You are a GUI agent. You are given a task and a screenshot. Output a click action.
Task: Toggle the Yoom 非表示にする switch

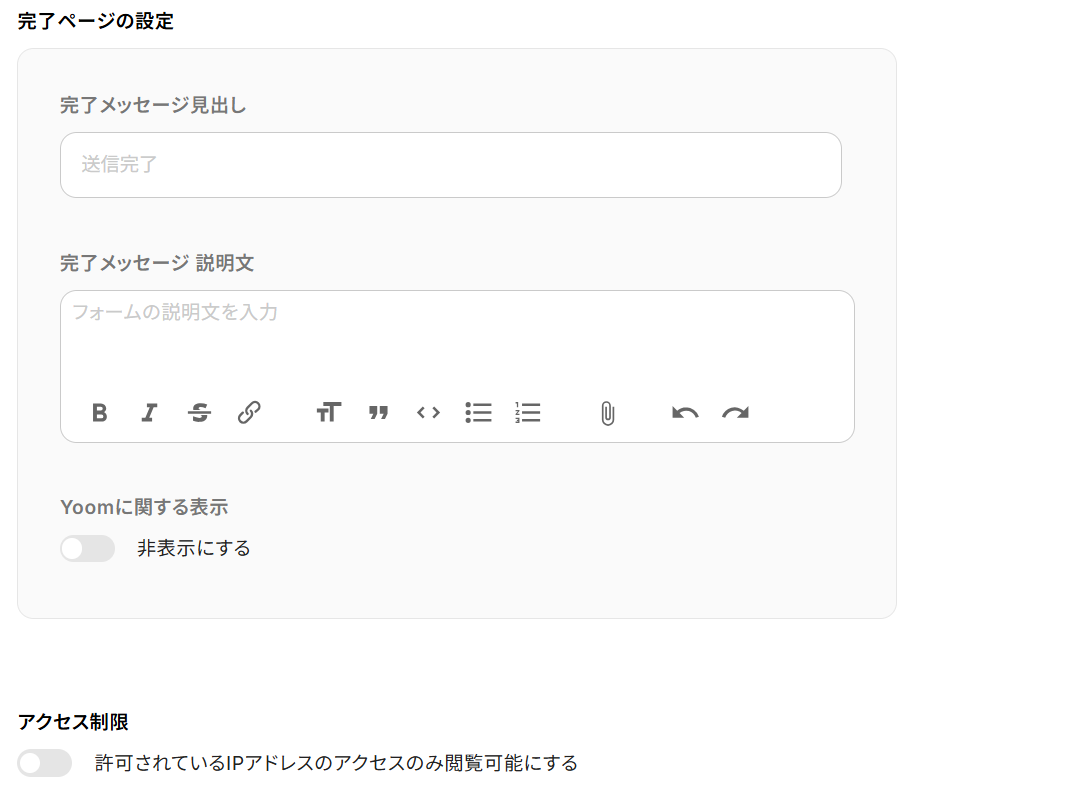[x=88, y=549]
